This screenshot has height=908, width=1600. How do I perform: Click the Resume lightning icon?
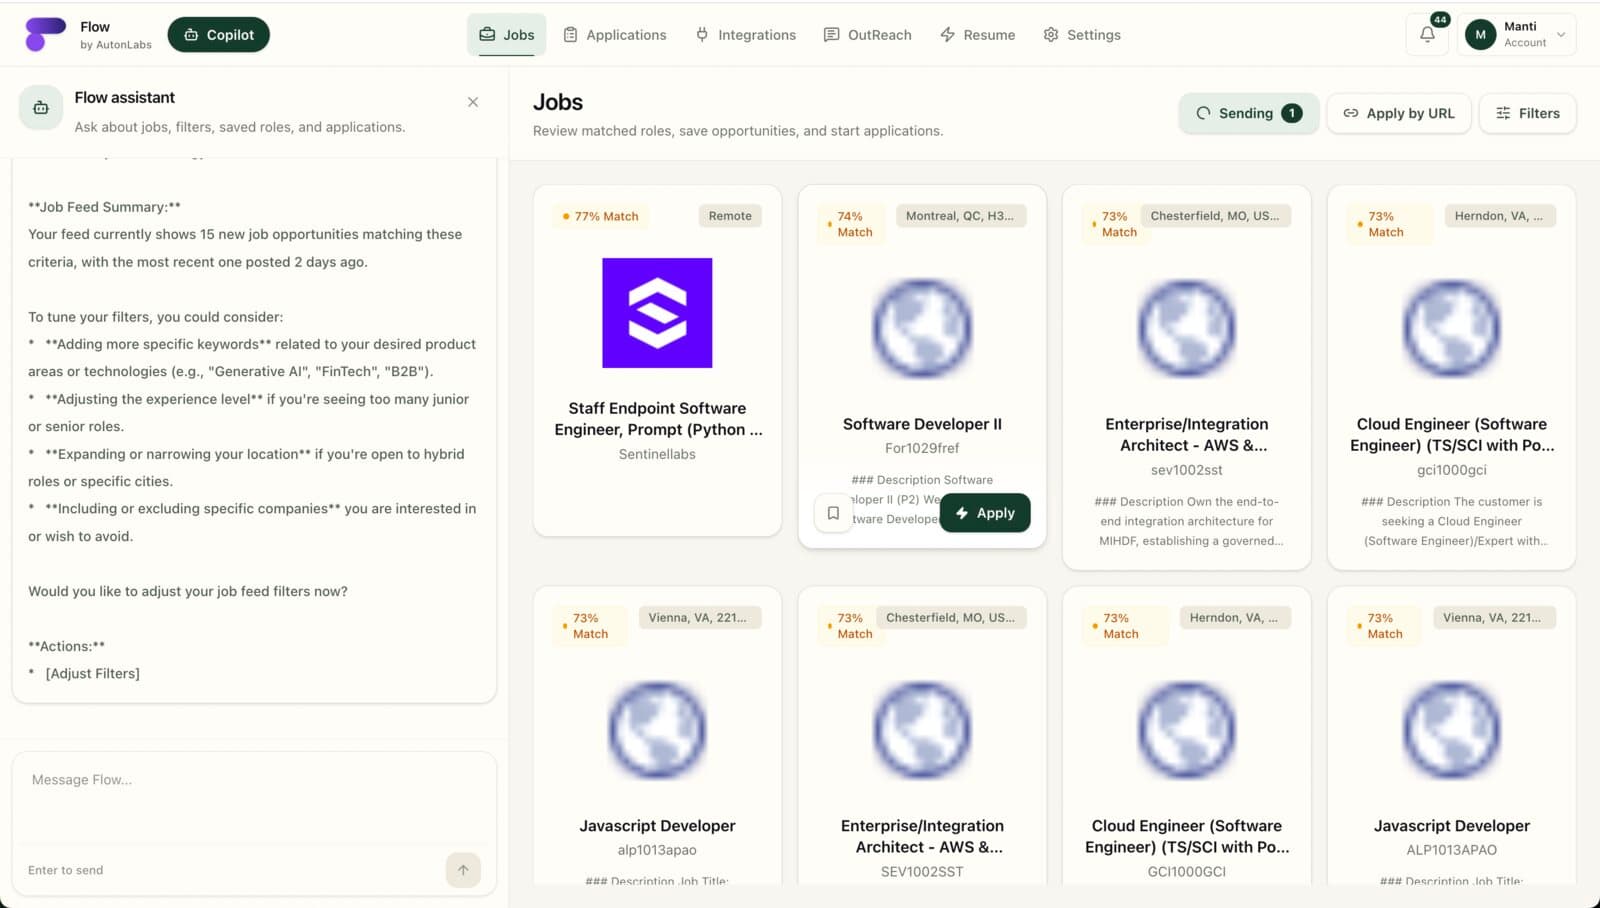tap(947, 34)
